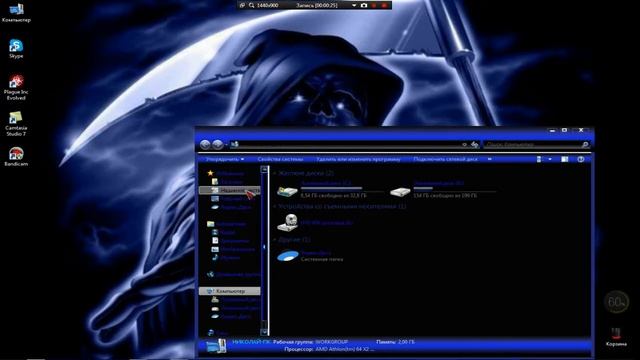Click the magnifier icon in Bandicam bar
Screen dimensions: 640x360
click(252, 5)
